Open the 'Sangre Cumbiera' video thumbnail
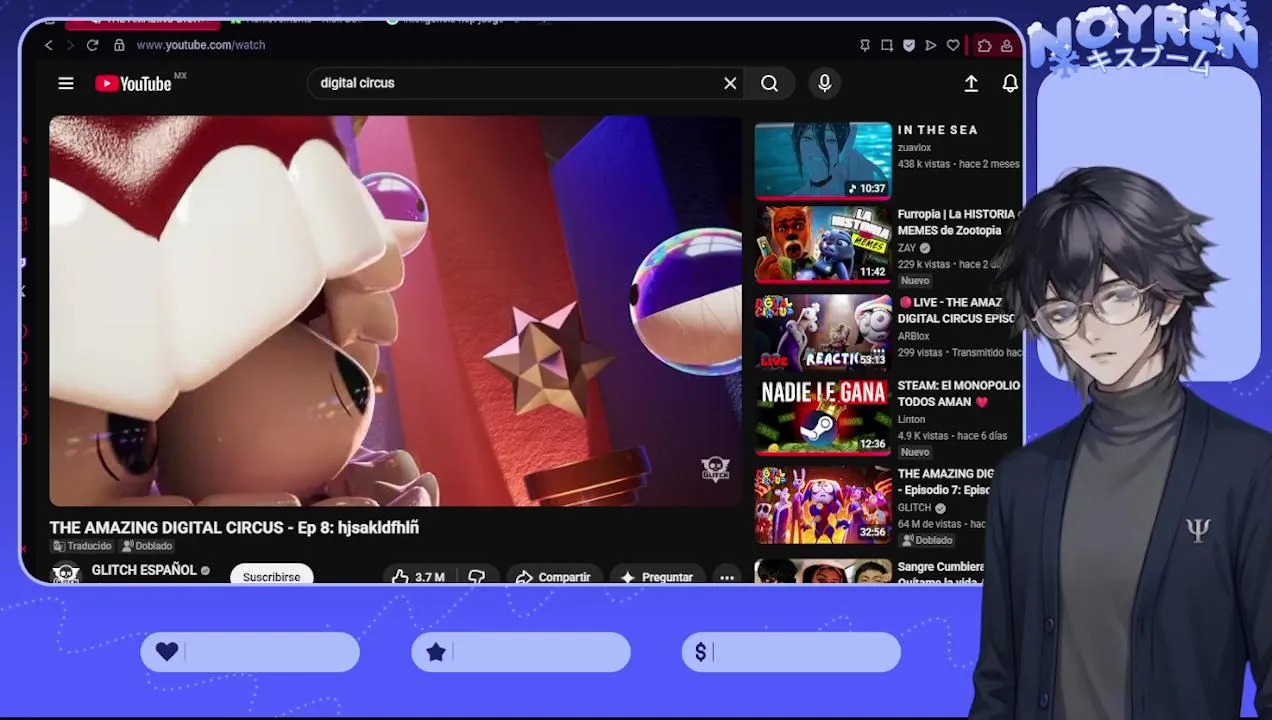The height and width of the screenshot is (720, 1272). tap(823, 572)
